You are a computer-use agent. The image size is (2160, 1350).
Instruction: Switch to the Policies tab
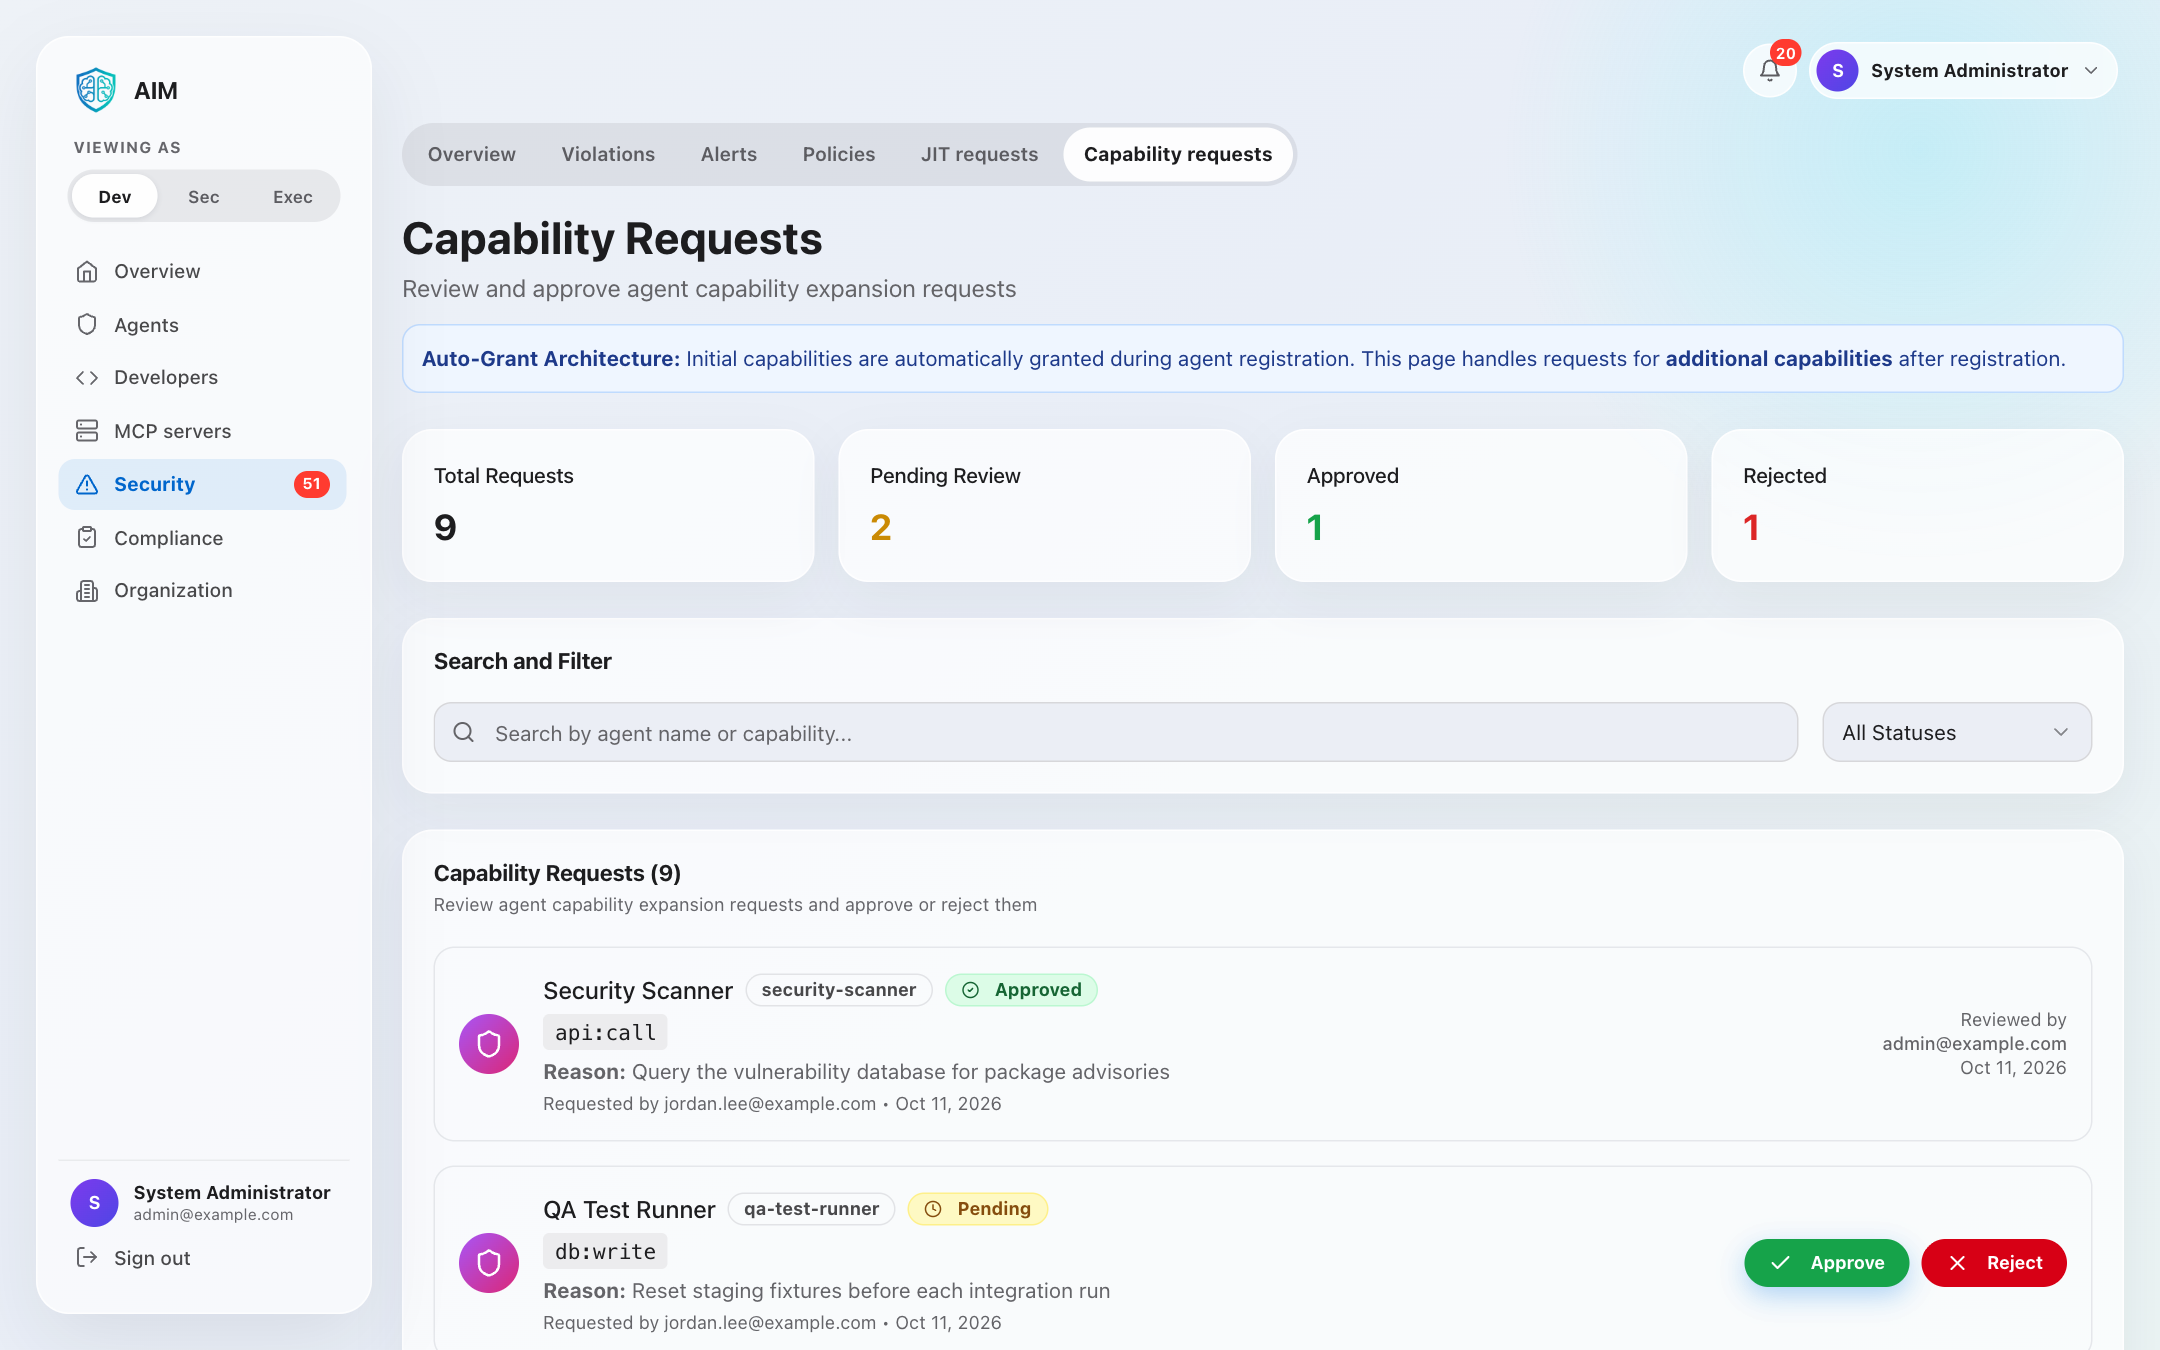coord(839,154)
